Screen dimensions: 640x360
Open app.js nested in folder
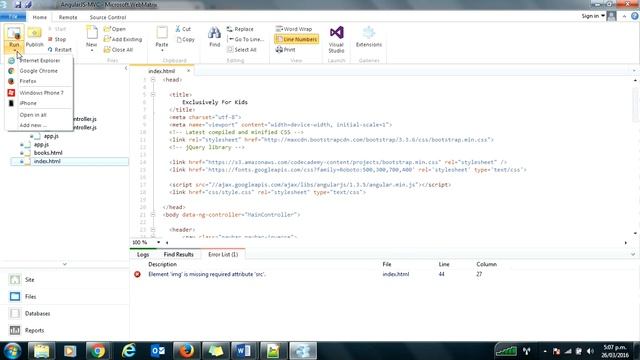51,136
